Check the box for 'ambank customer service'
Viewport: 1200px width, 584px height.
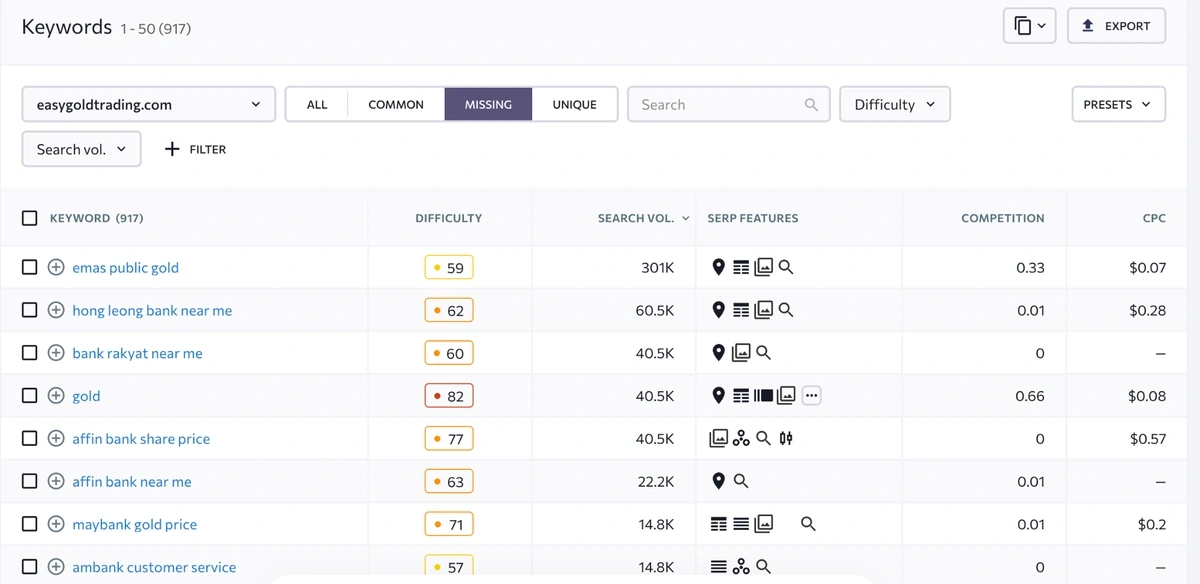[x=30, y=567]
